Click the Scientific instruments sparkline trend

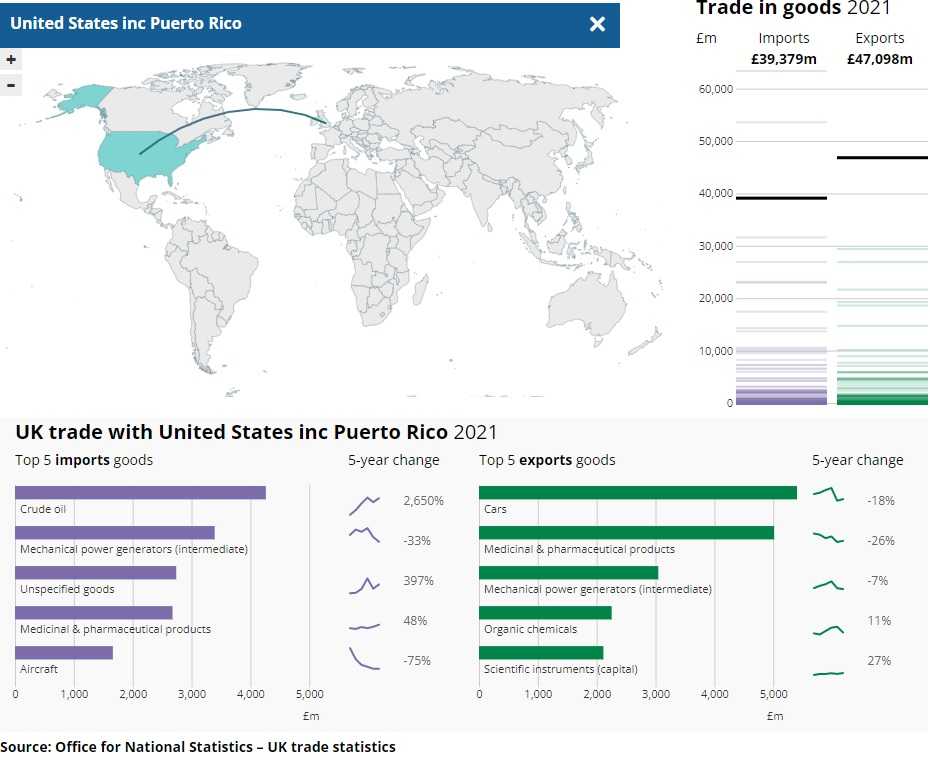828,674
